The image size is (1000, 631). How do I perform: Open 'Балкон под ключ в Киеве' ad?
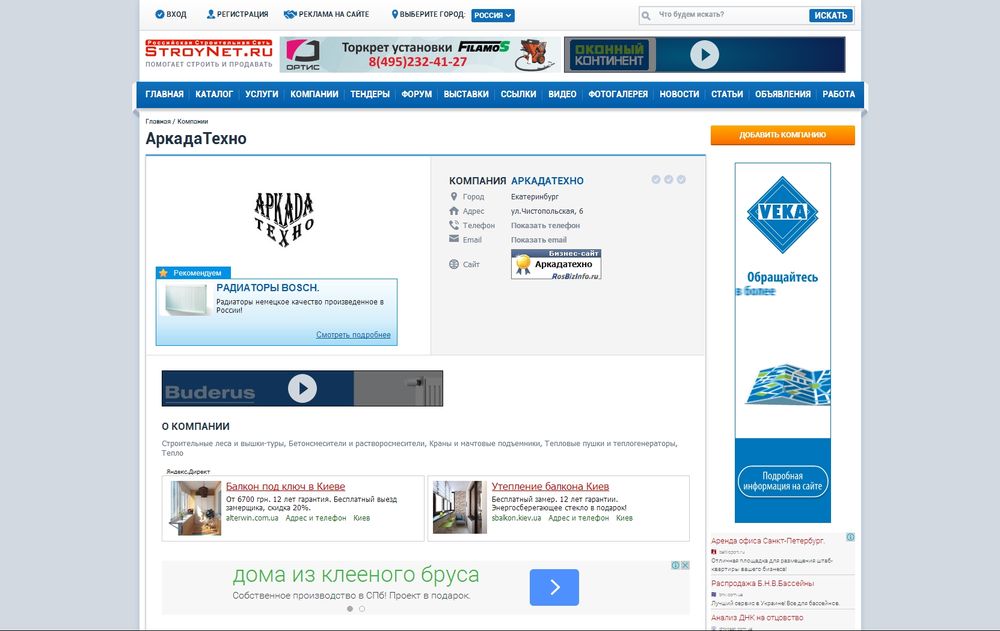[285, 486]
